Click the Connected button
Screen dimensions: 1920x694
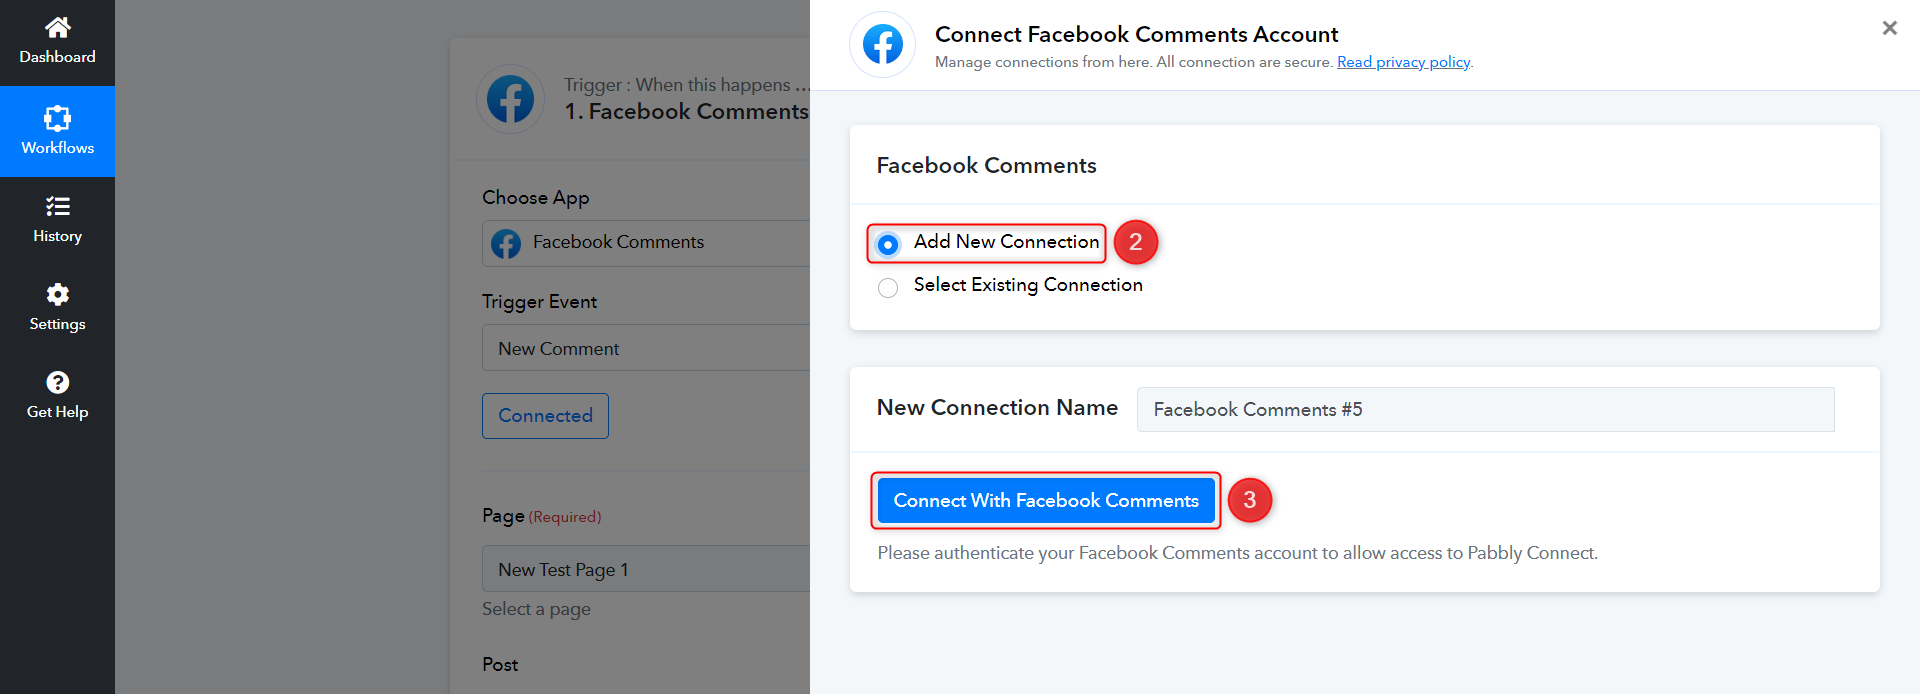click(x=545, y=416)
